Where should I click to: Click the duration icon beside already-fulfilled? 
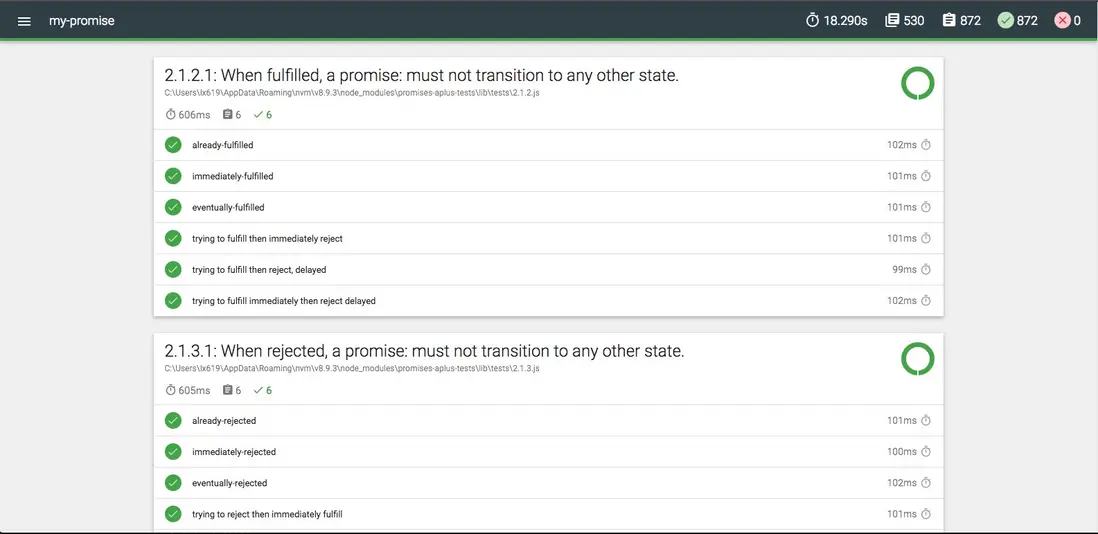point(926,145)
